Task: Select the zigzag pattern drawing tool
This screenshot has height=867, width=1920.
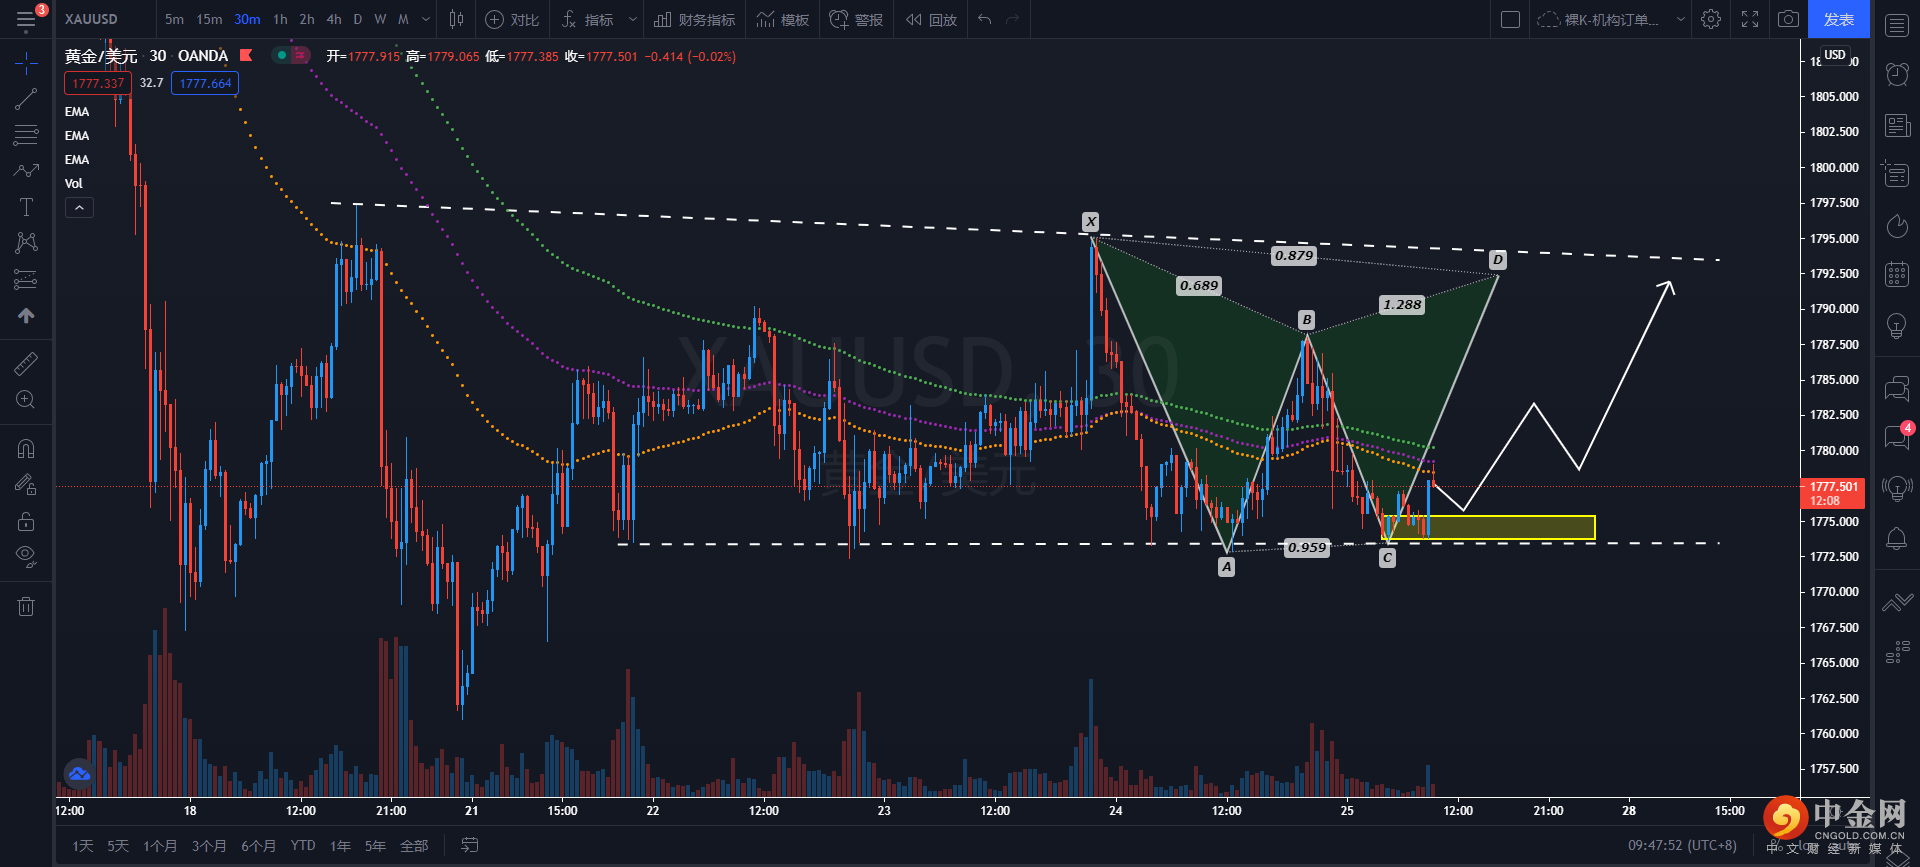Action: click(26, 171)
